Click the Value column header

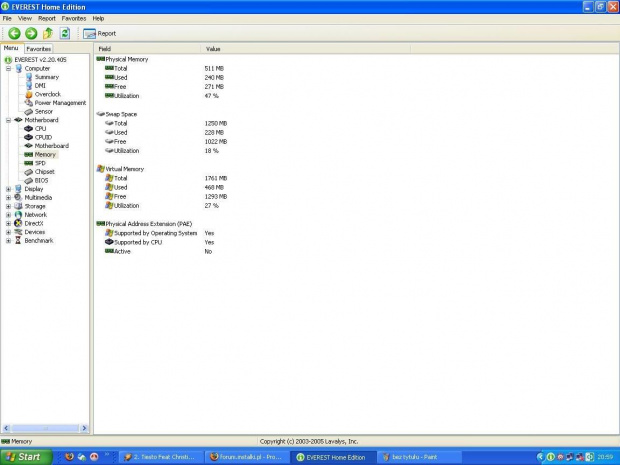point(213,48)
